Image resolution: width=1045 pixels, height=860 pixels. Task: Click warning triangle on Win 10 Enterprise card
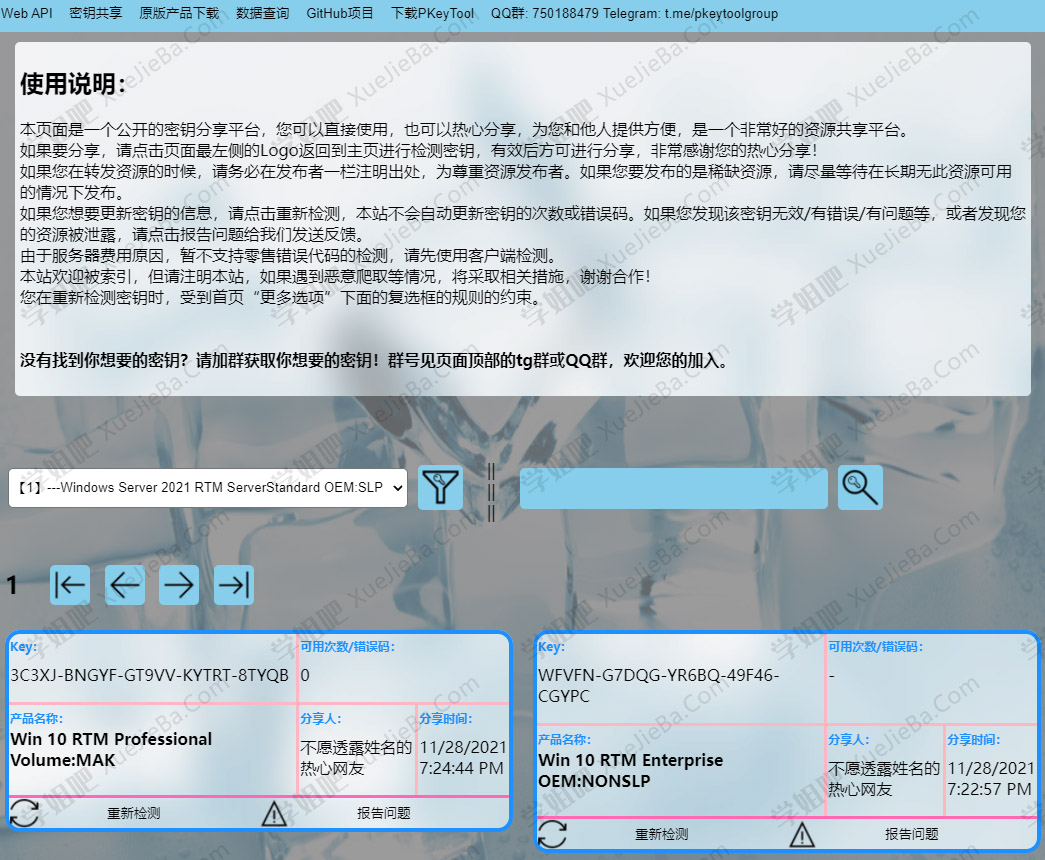pyautogui.click(x=802, y=835)
